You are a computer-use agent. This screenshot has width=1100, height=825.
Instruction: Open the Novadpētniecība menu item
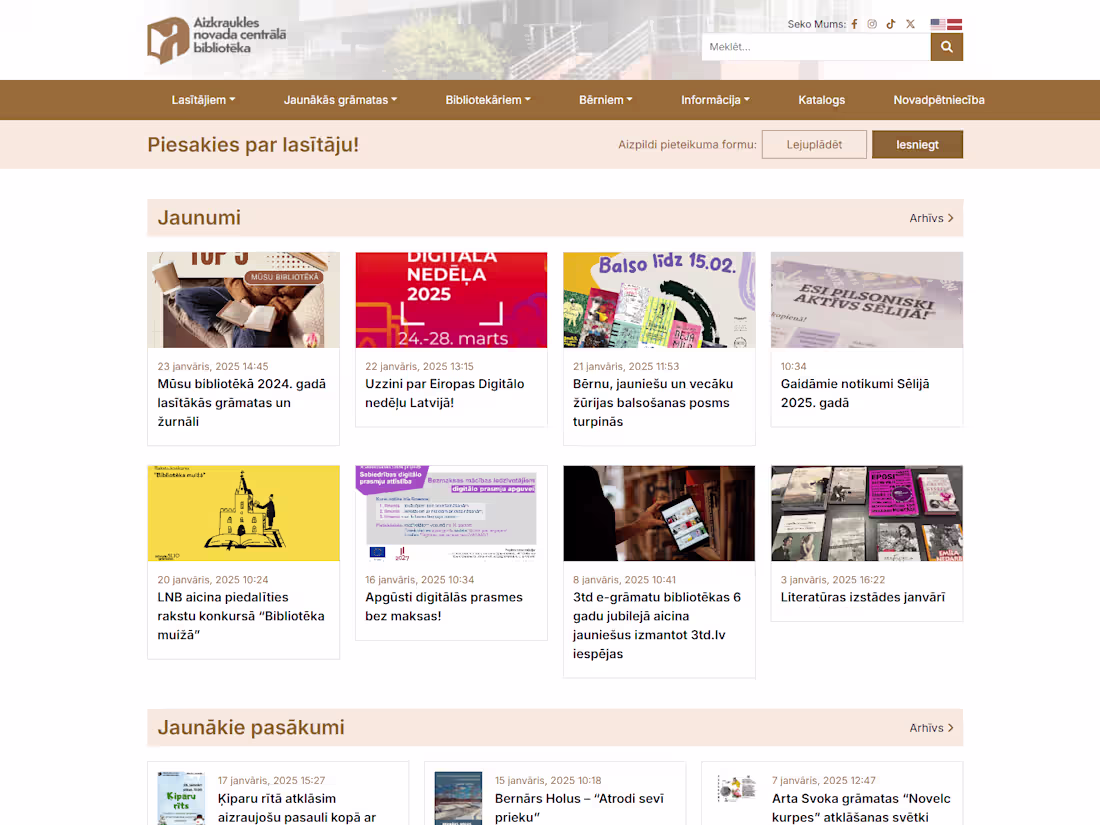[940, 100]
